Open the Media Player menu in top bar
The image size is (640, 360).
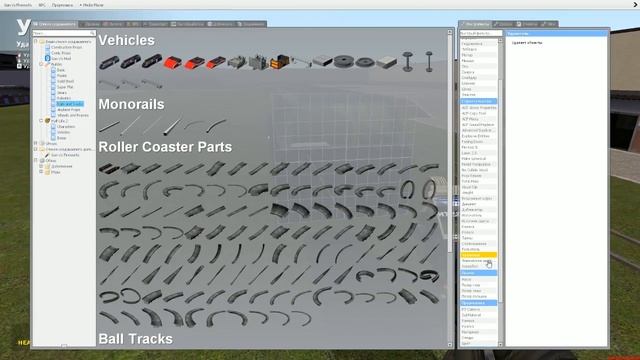pos(91,5)
